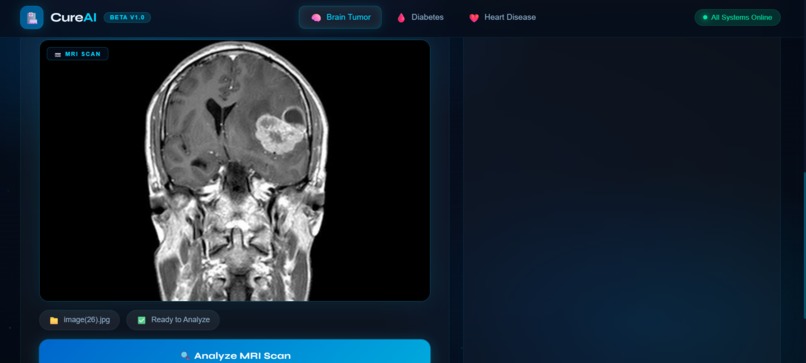Click the CureAI logo icon
Viewport: 806px width, 363px height.
pos(31,17)
